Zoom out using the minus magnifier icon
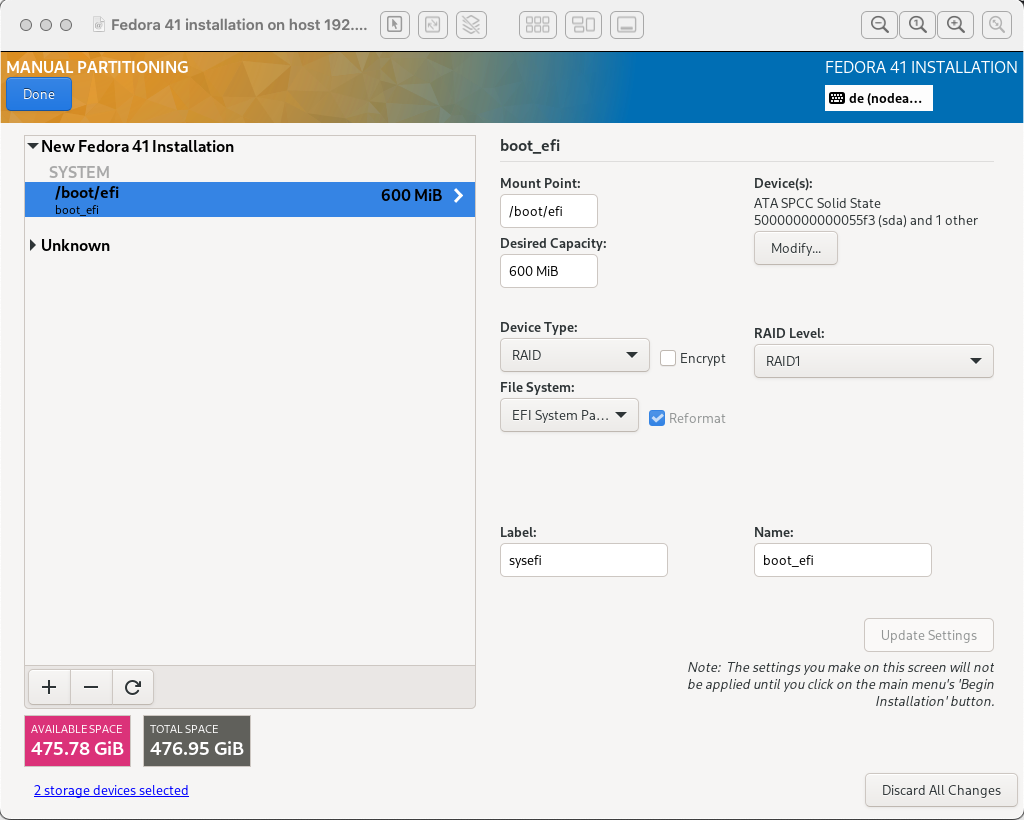 click(x=879, y=25)
